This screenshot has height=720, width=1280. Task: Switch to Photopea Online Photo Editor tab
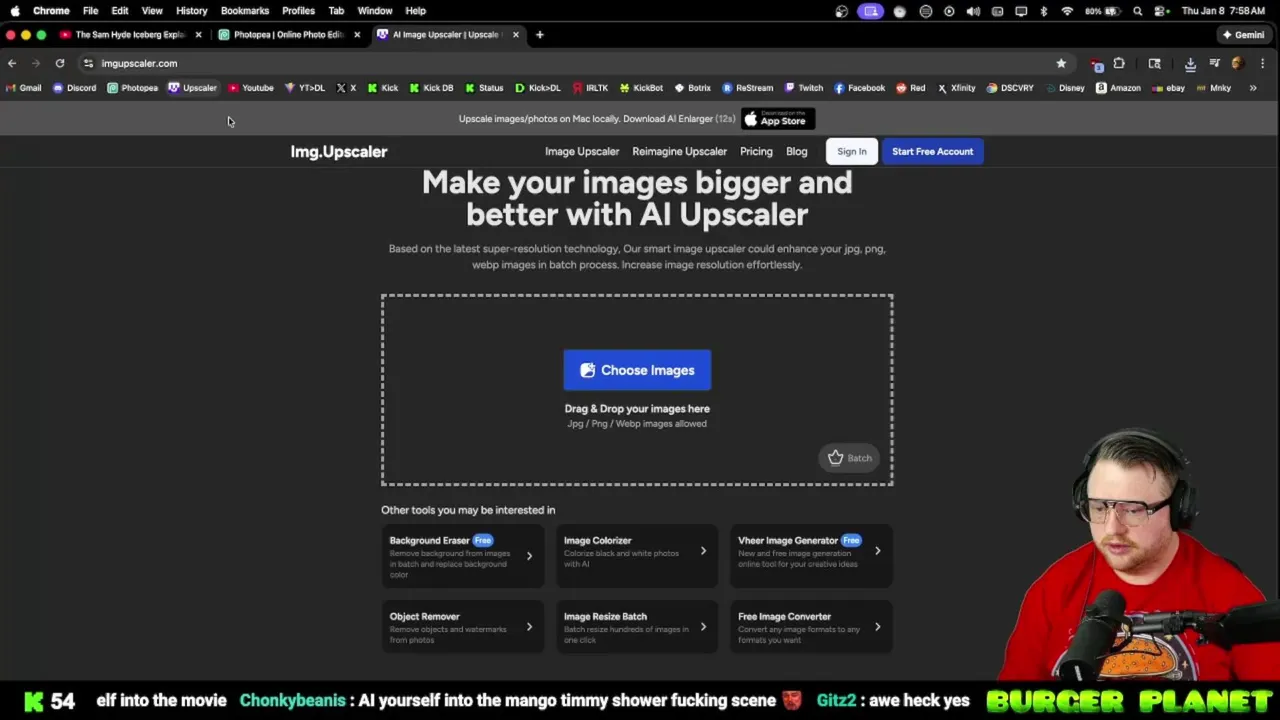[288, 34]
